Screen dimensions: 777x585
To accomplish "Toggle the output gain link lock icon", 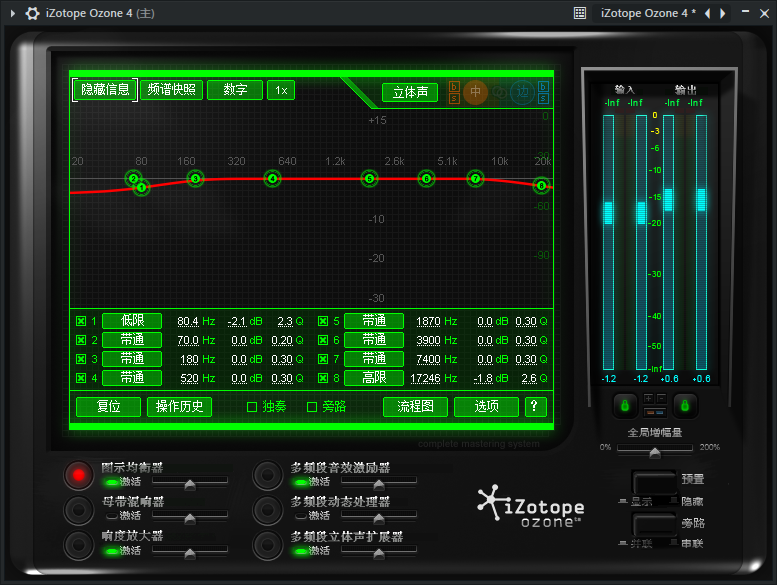I will (x=685, y=406).
